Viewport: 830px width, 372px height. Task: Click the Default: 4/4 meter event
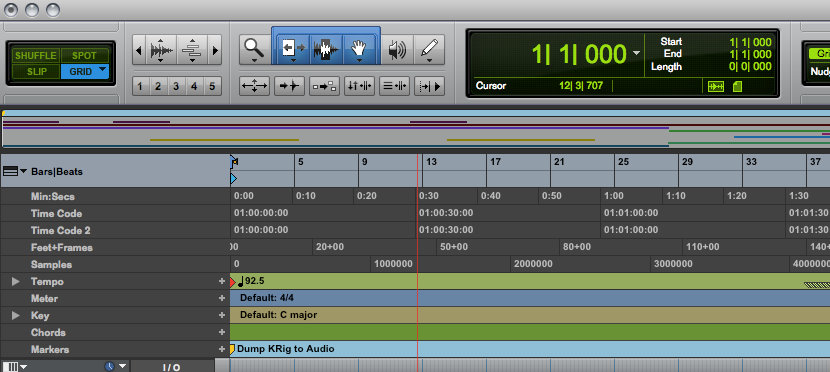[267, 298]
